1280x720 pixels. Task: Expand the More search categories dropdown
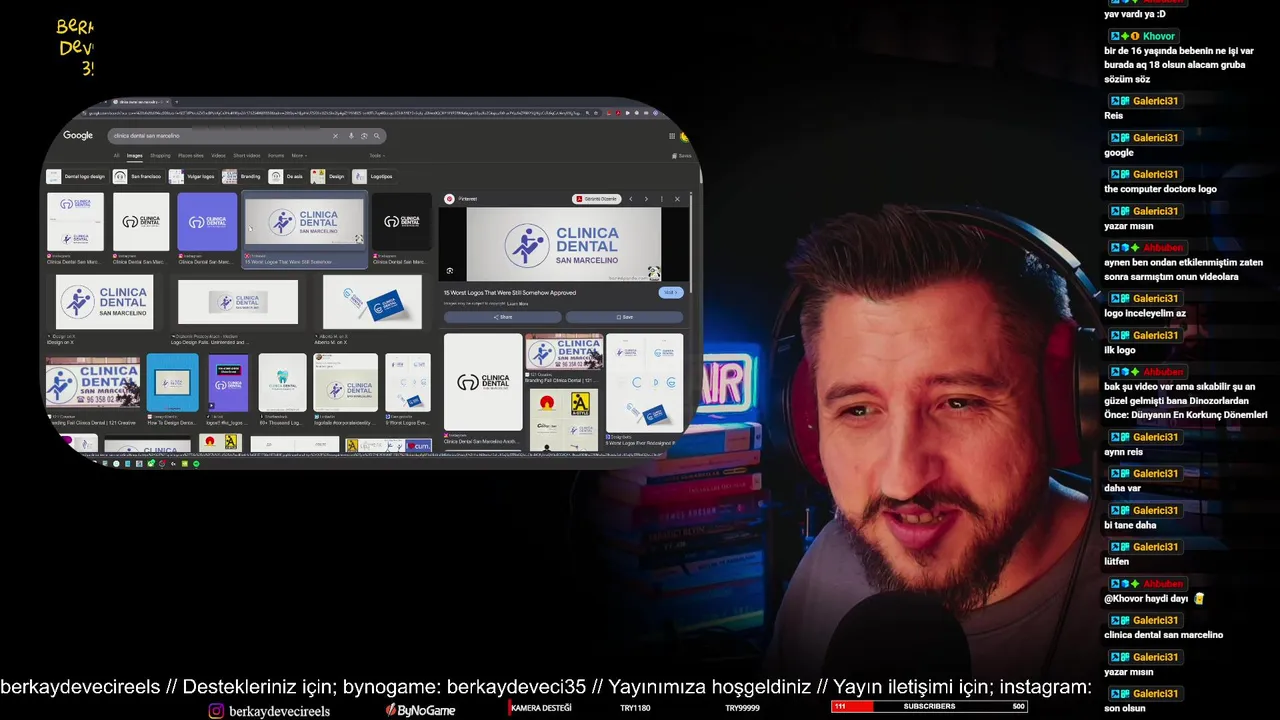click(298, 156)
